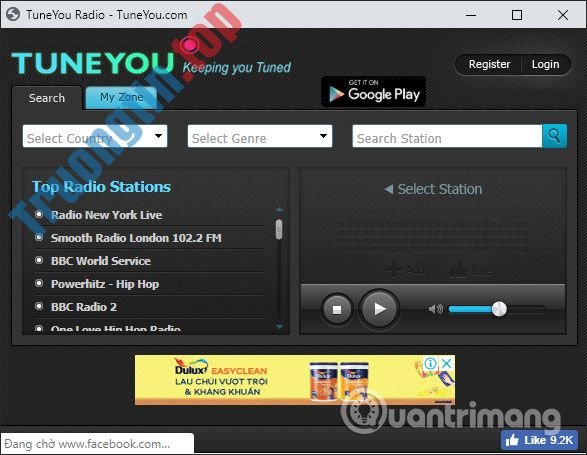Screen dimensions: 587x455
Task: Click the ad info icon
Action: (431, 363)
